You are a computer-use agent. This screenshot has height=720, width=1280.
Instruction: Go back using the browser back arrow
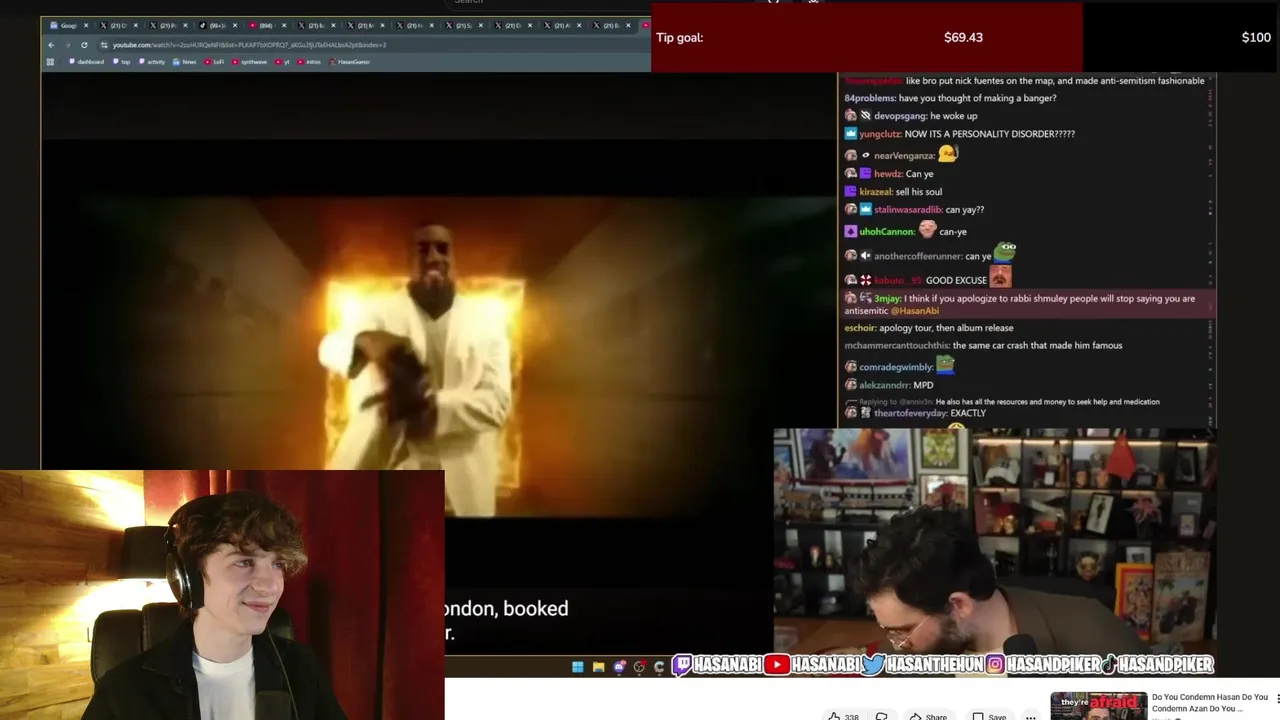(x=51, y=45)
